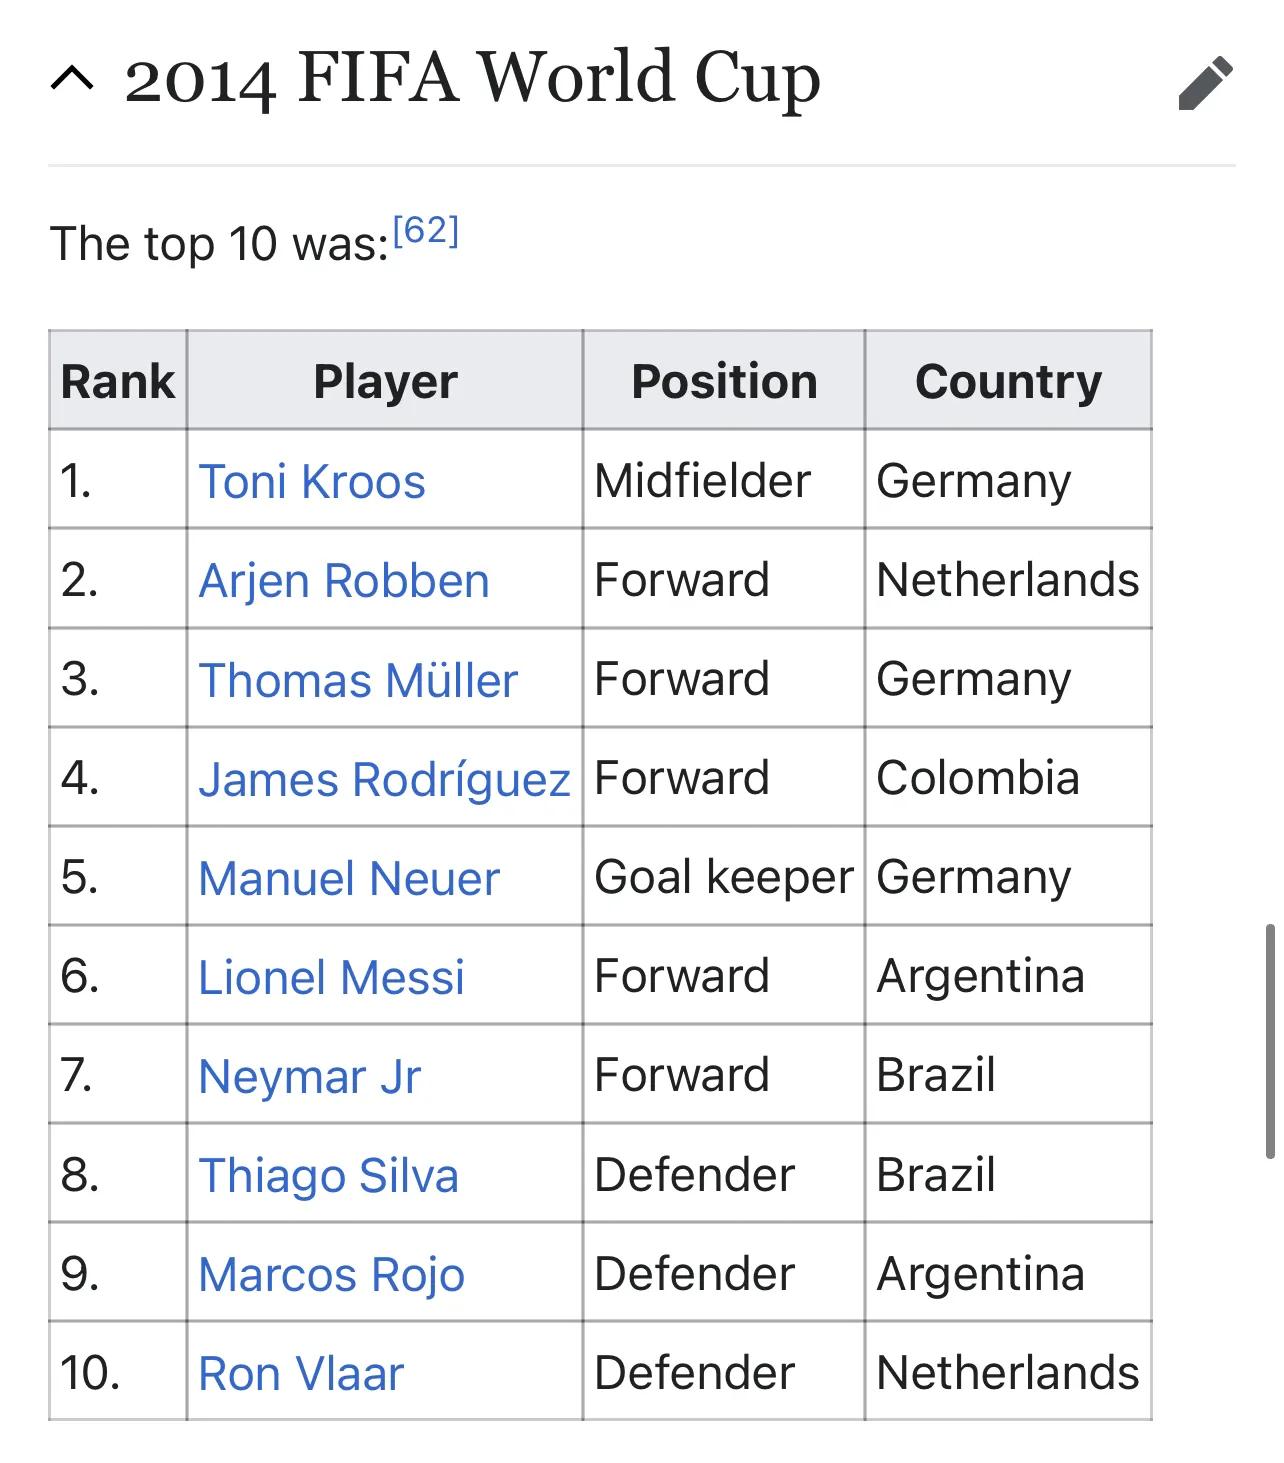Open Ron Vlaar player link
This screenshot has height=1463, width=1284.
(301, 1373)
